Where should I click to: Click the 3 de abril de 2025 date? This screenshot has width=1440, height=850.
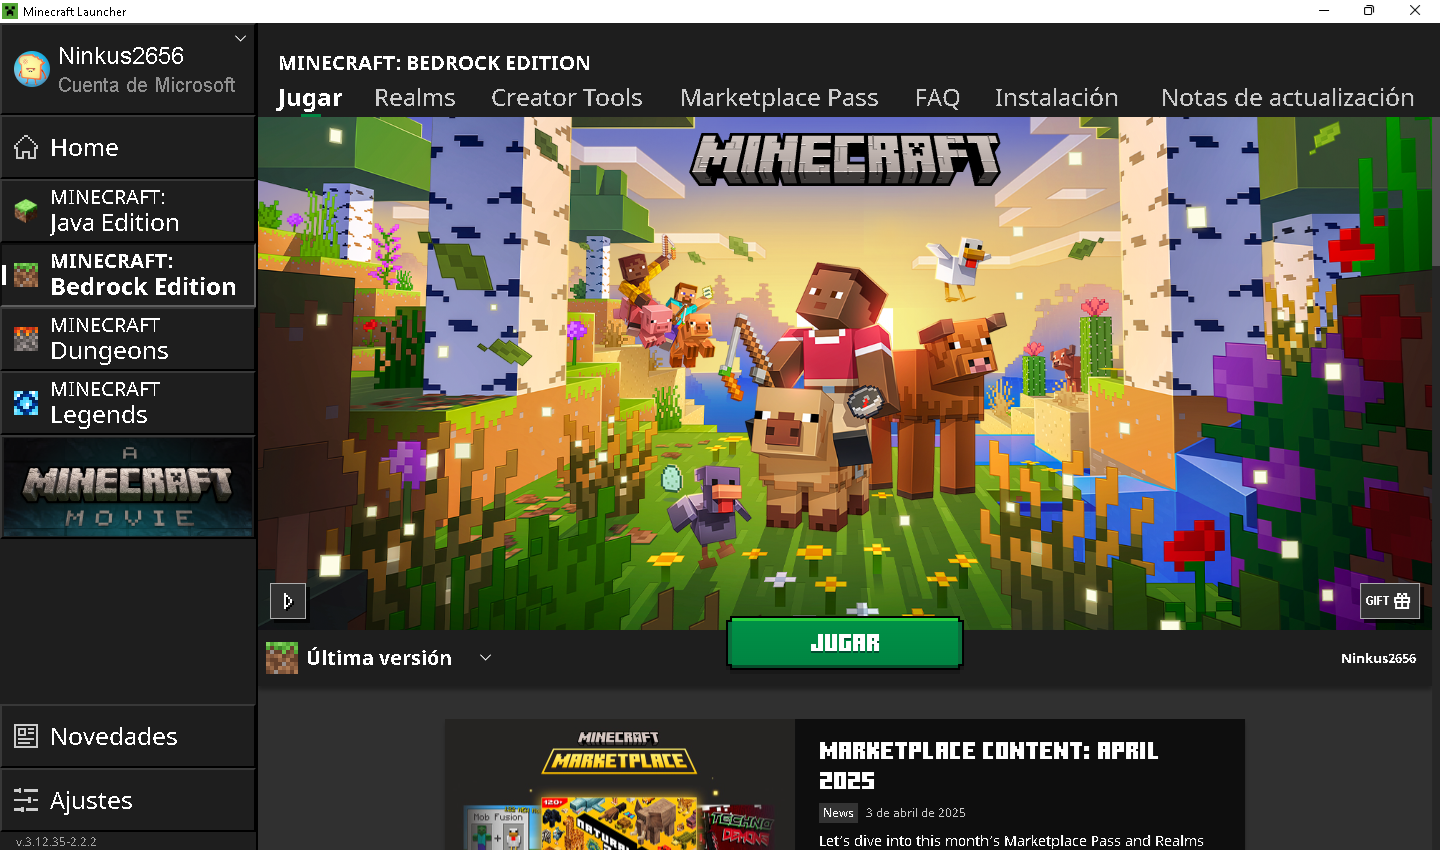tap(916, 813)
